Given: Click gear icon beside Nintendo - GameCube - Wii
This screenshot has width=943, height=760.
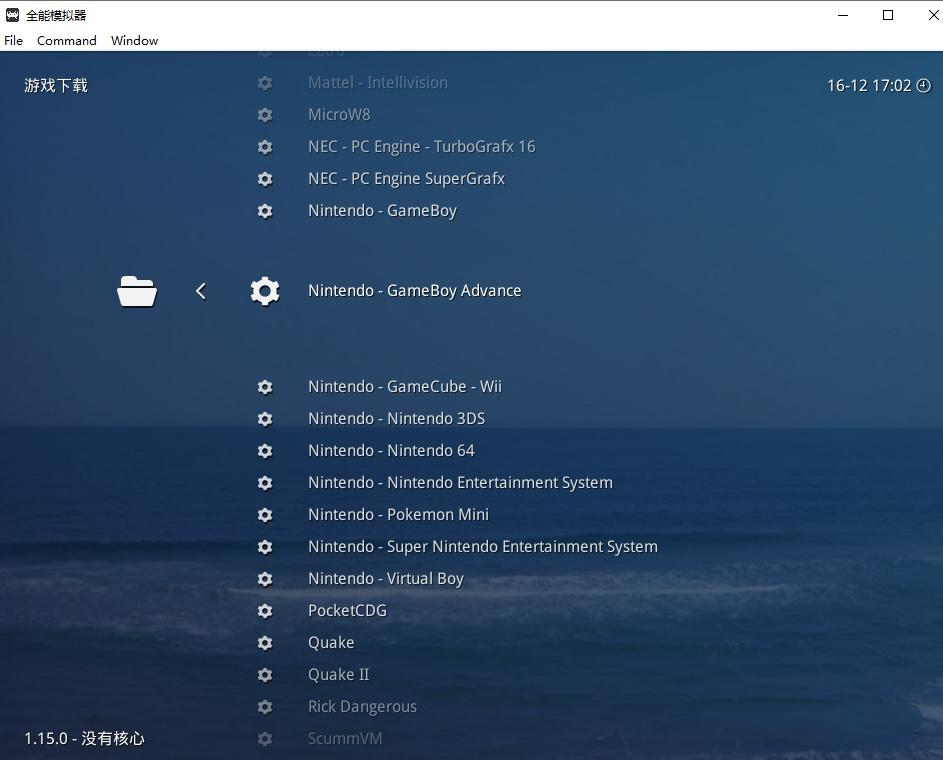Looking at the screenshot, I should [265, 387].
